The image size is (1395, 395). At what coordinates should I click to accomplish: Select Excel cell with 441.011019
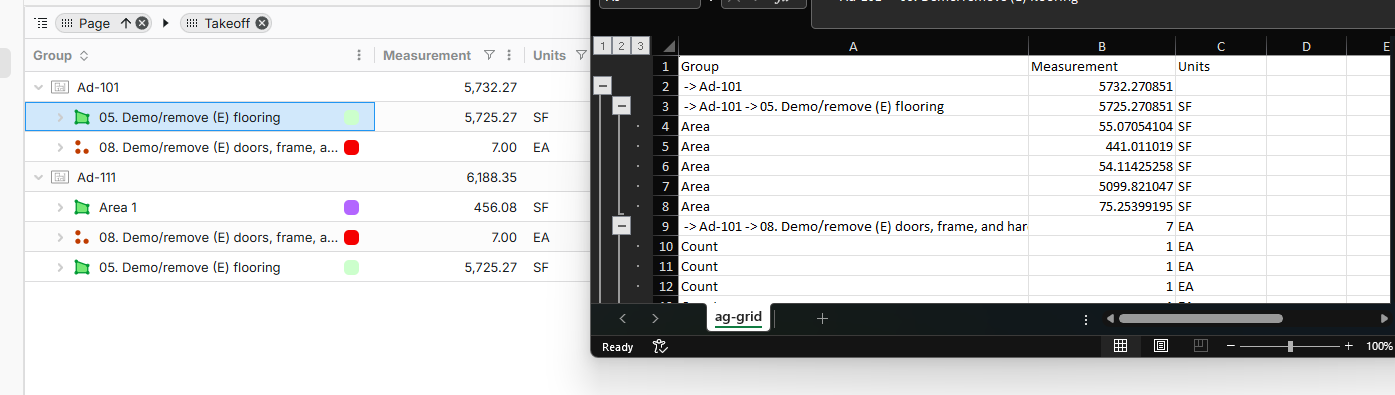1102,146
